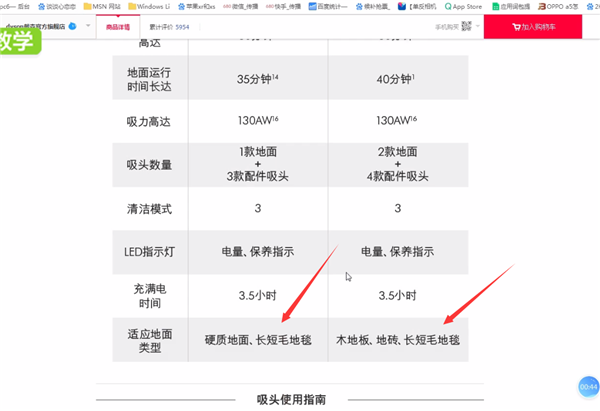Image resolution: width=600 pixels, height=411 pixels.
Task: Open the green spreadsheet bookmark
Action: click(511, 7)
